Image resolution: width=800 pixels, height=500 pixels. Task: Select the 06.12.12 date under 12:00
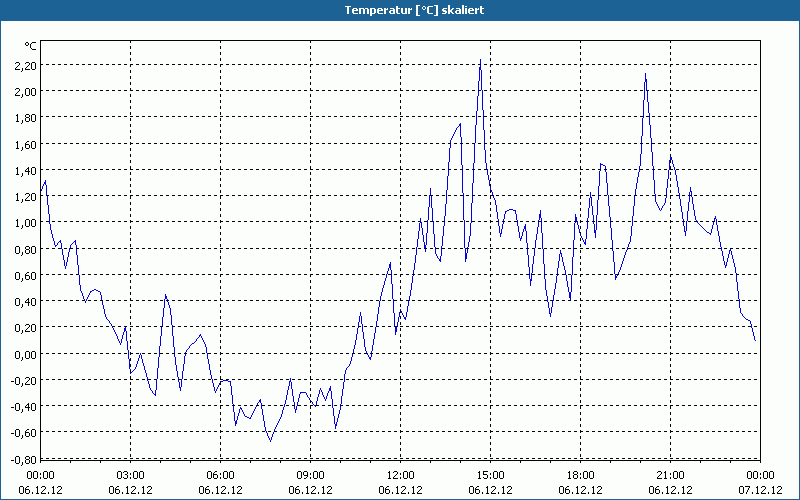click(401, 490)
